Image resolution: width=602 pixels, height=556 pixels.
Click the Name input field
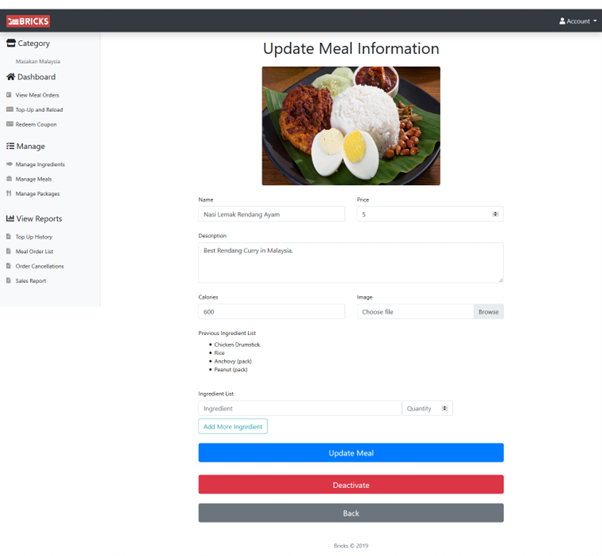point(272,214)
